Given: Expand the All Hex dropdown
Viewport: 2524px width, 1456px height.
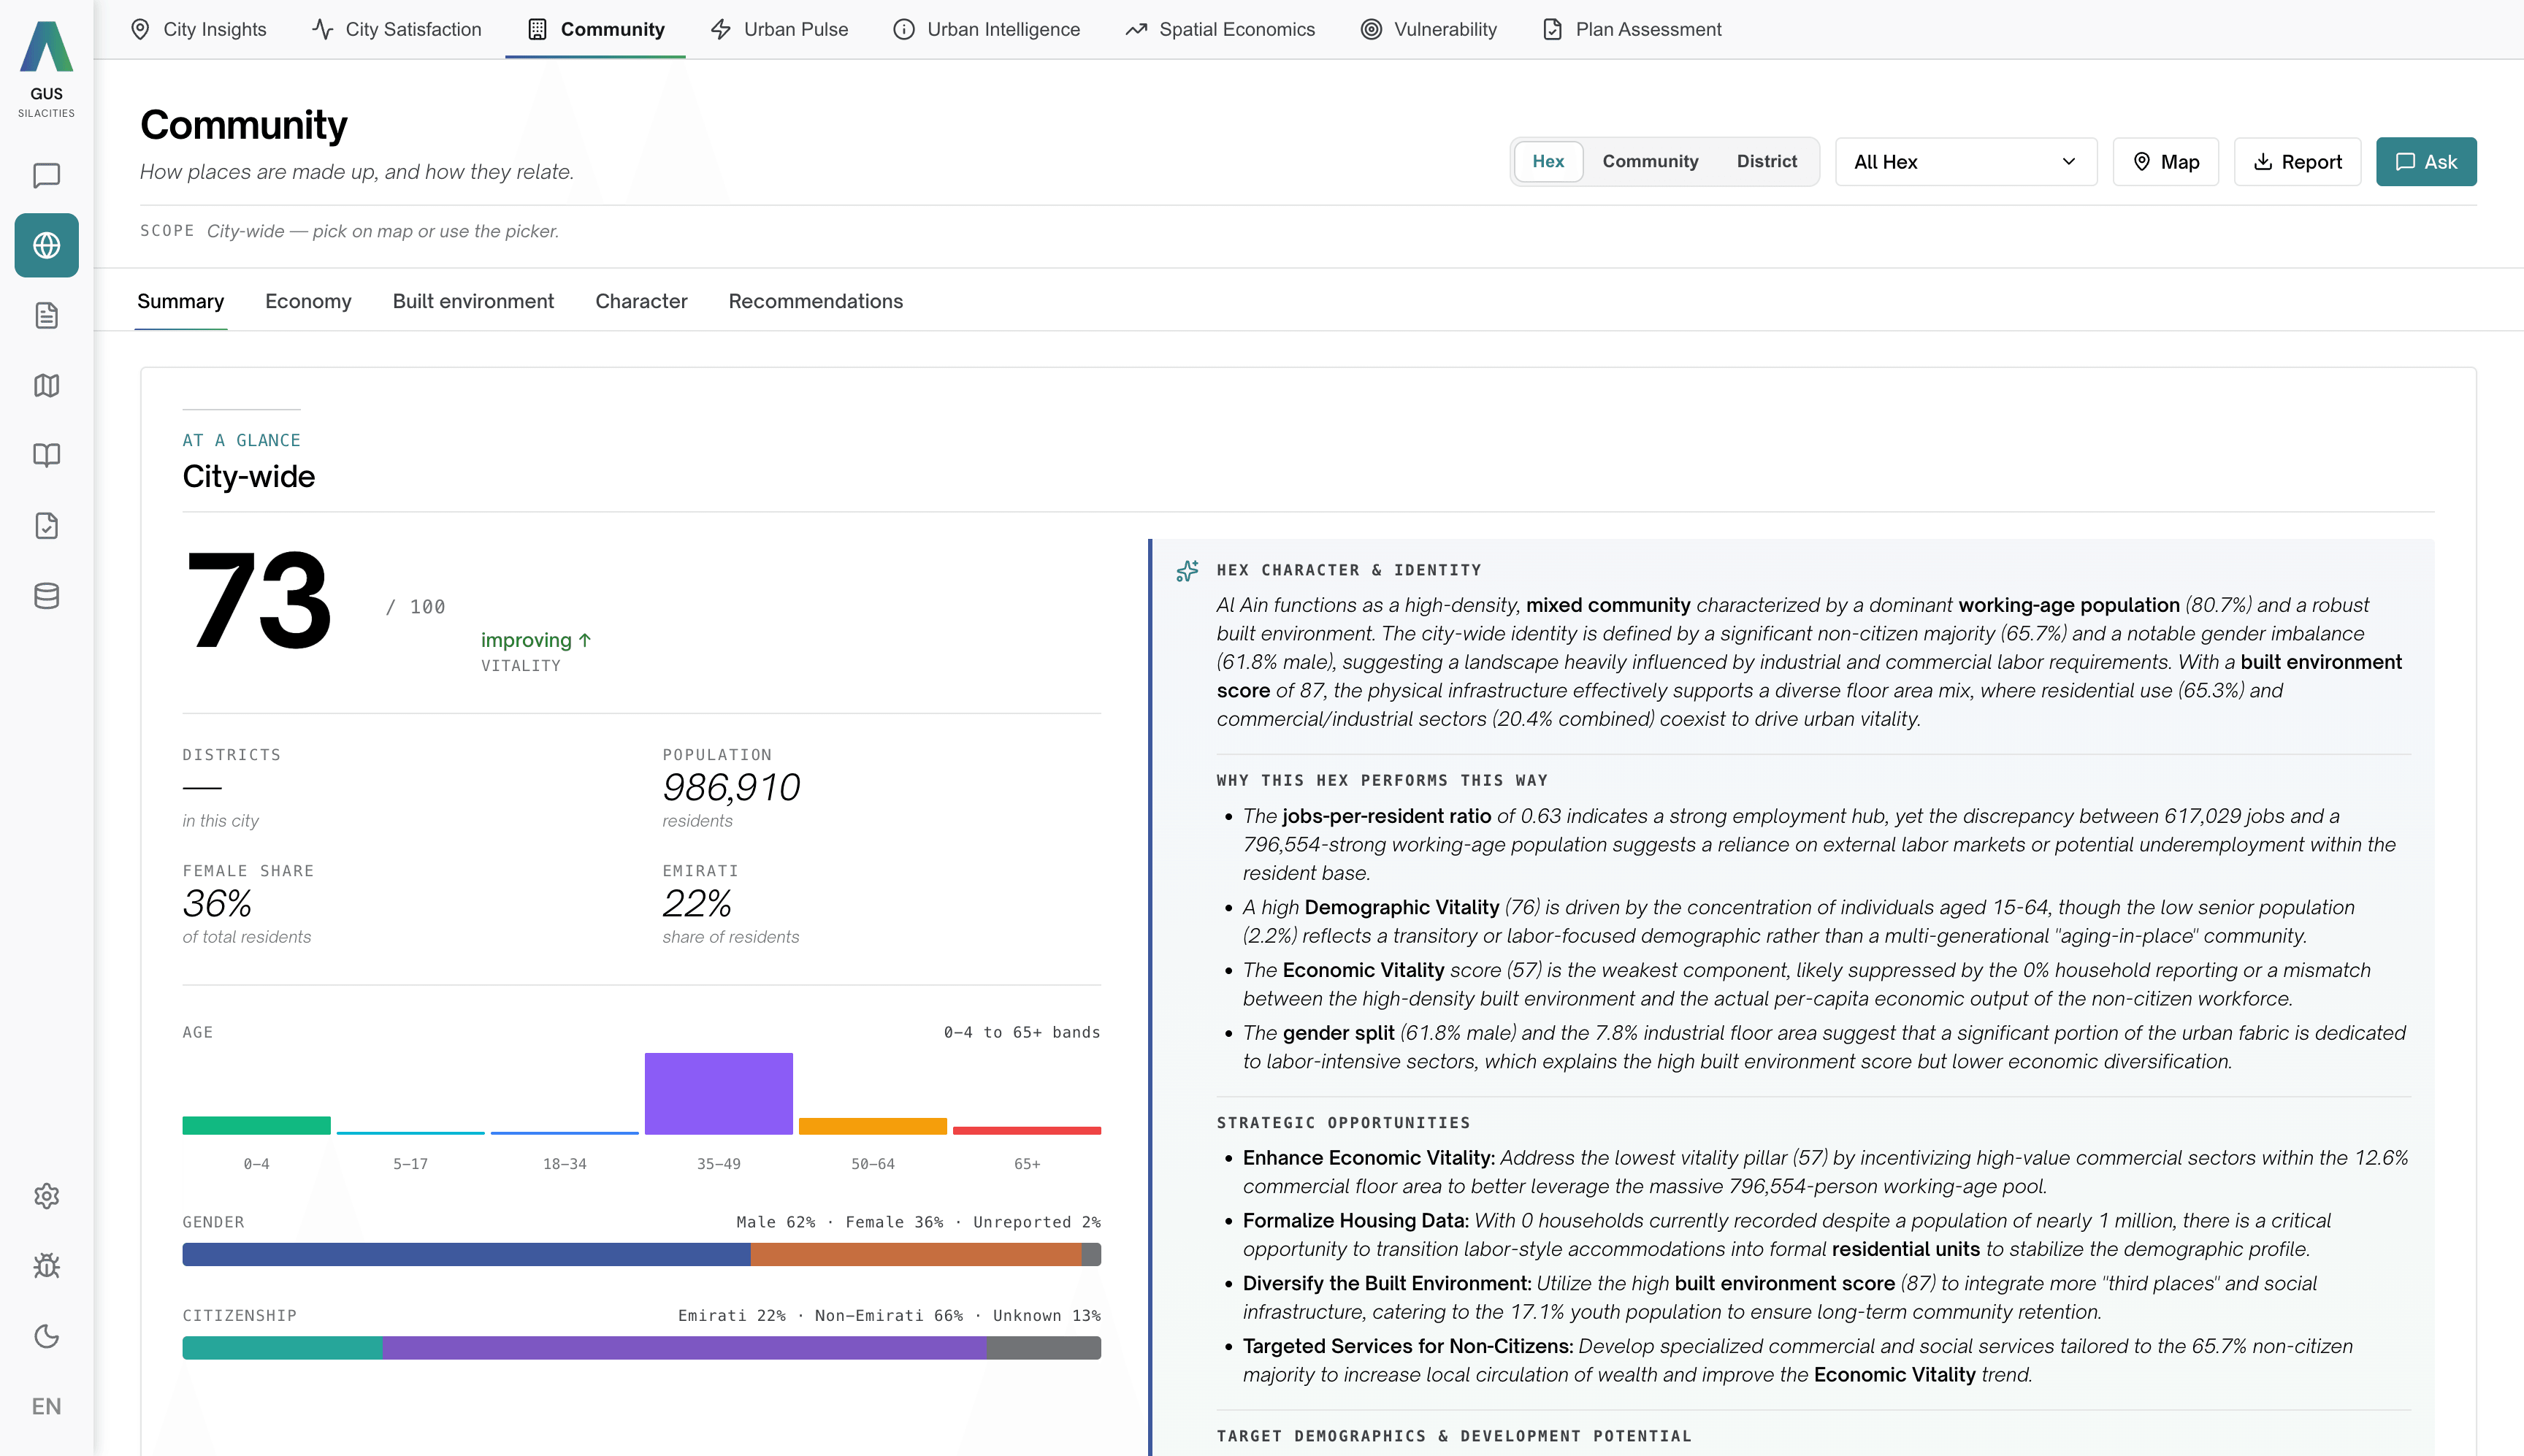Looking at the screenshot, I should 1965,162.
